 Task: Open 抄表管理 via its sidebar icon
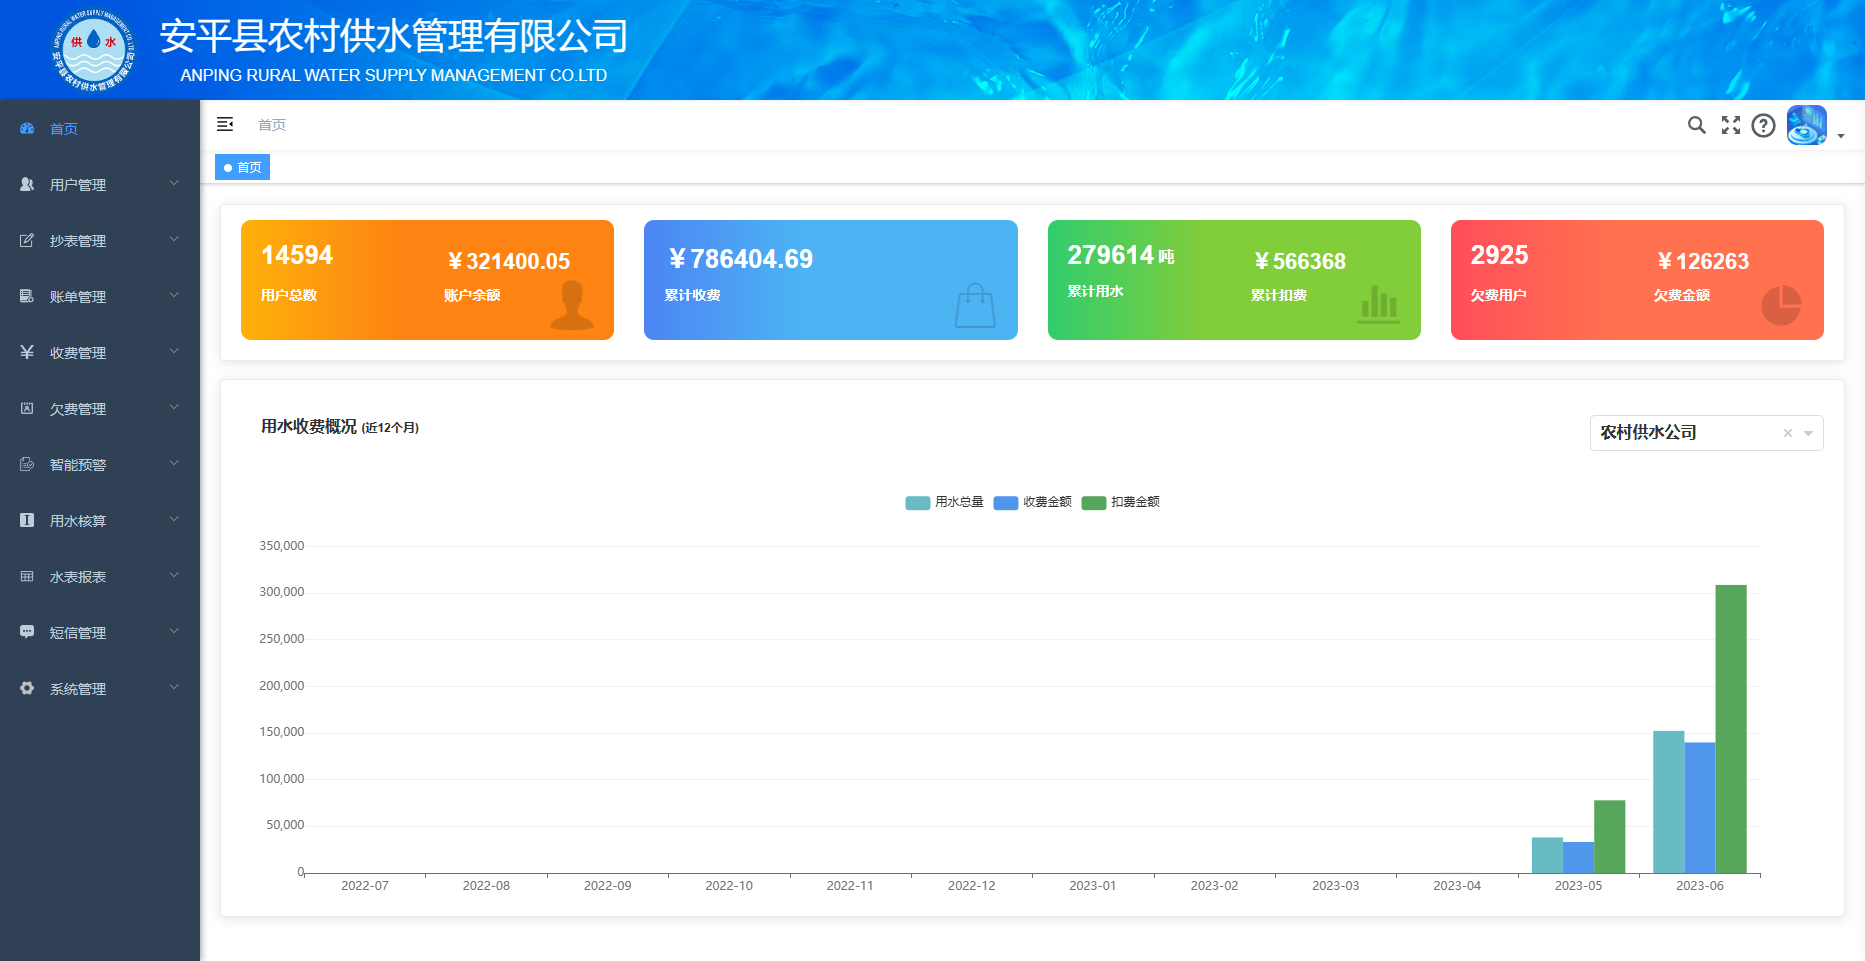point(25,240)
